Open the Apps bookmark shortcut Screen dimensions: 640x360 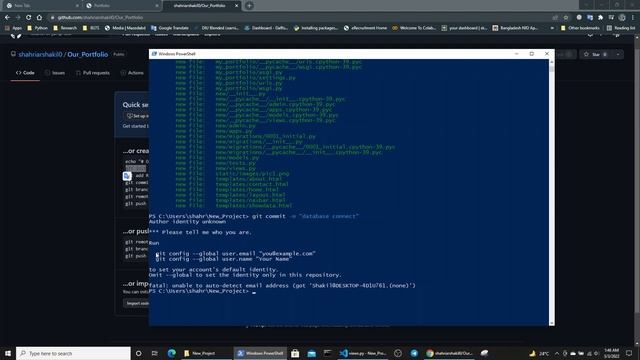pyautogui.click(x=13, y=28)
